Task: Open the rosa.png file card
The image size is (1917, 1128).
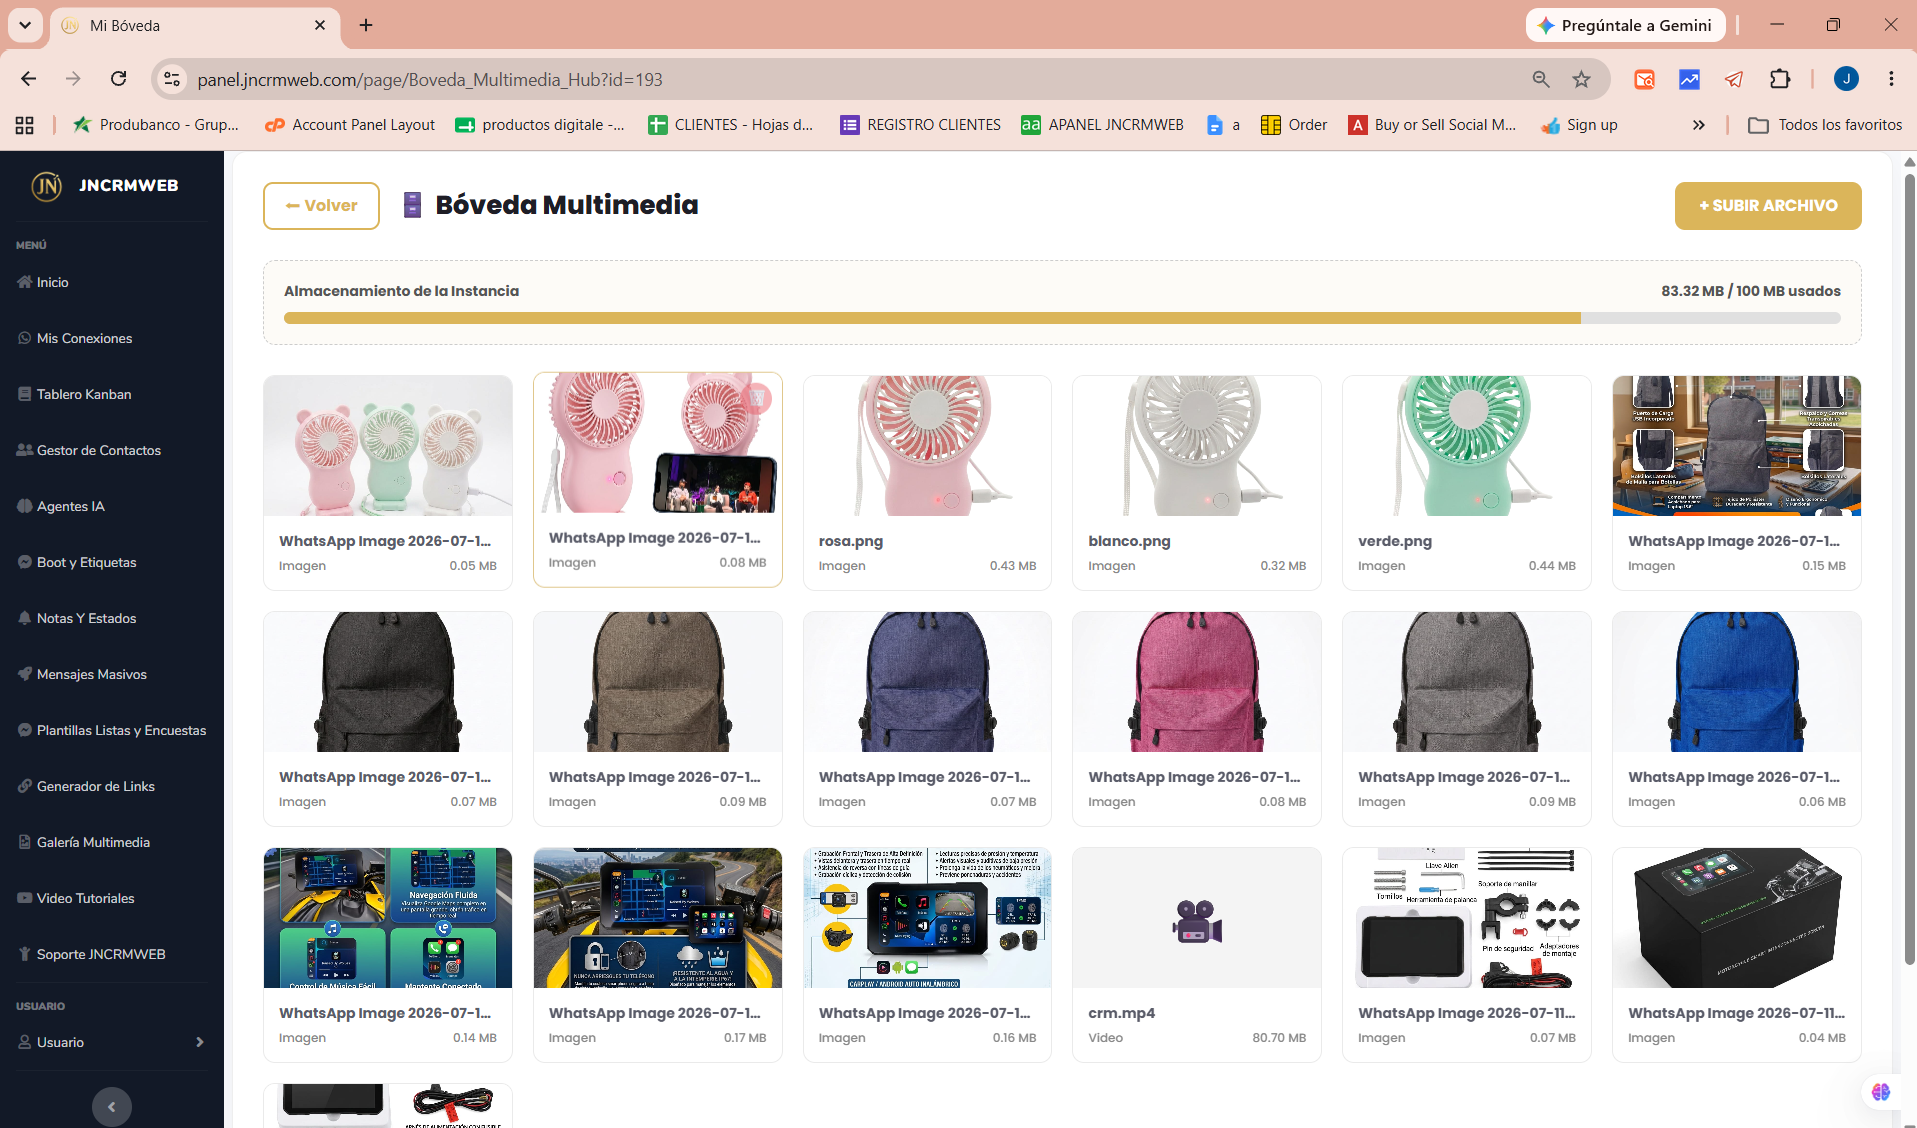Action: pos(927,483)
